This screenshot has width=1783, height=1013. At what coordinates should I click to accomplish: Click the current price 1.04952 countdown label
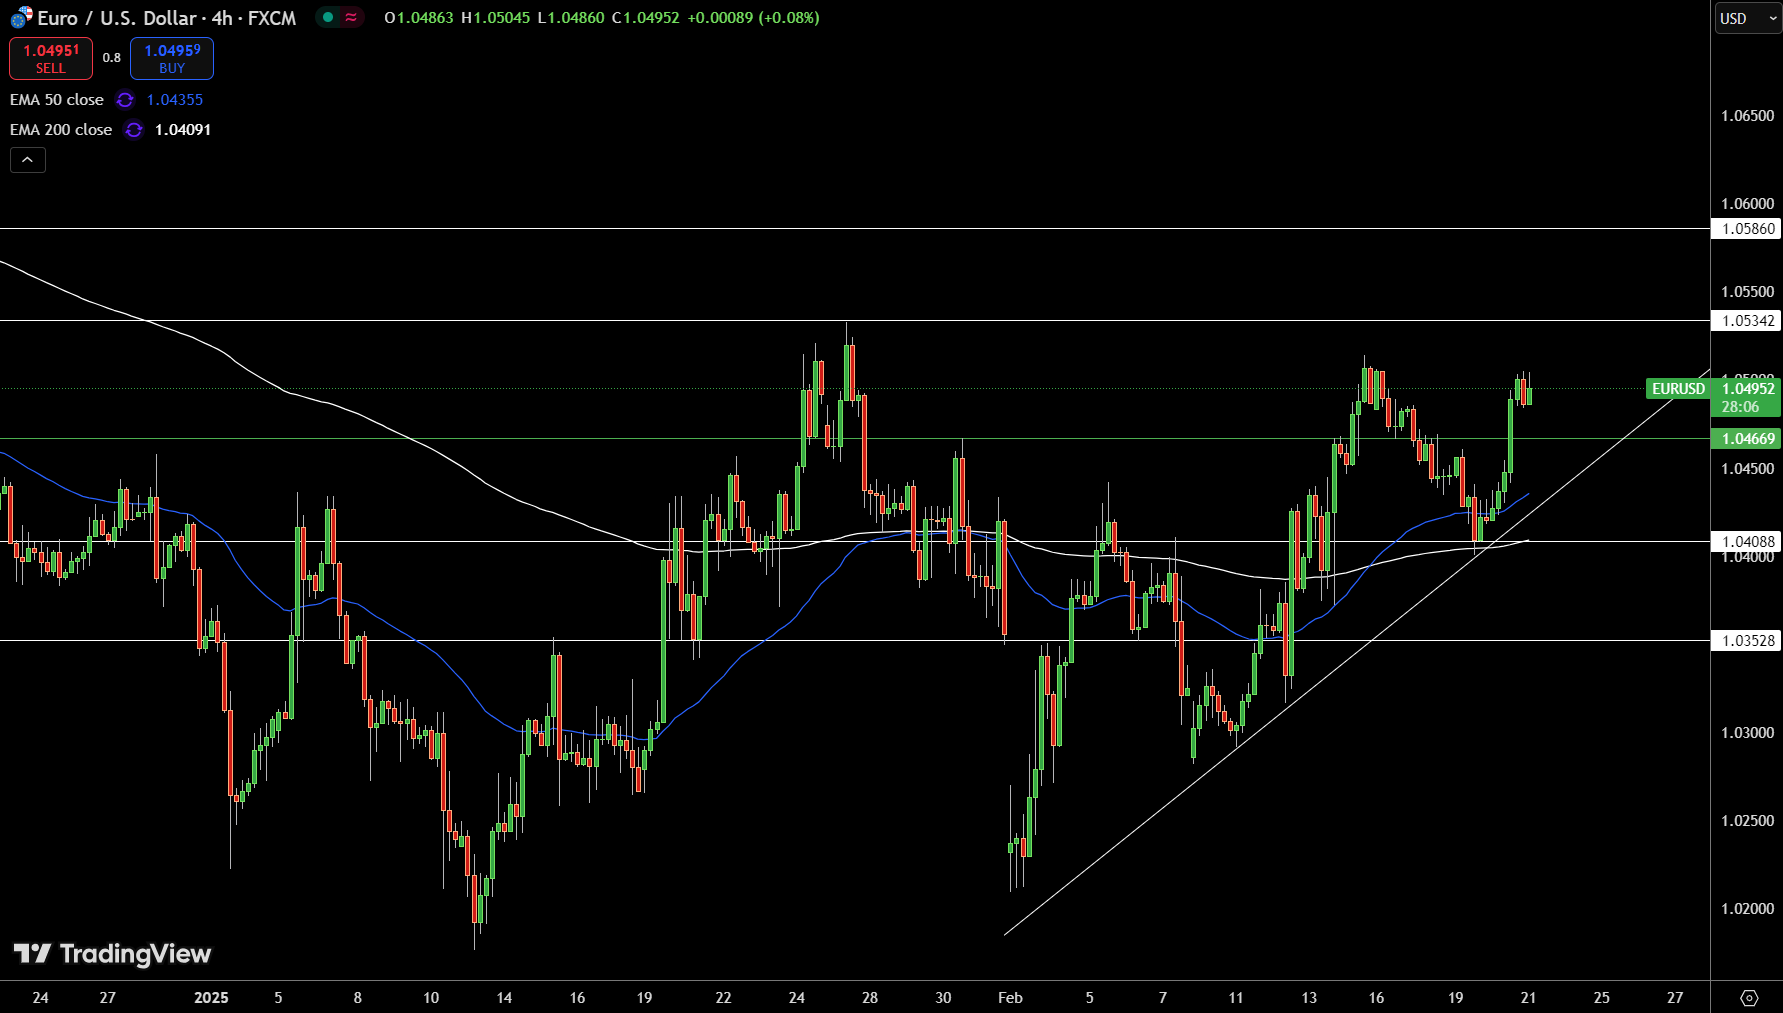pos(1747,398)
